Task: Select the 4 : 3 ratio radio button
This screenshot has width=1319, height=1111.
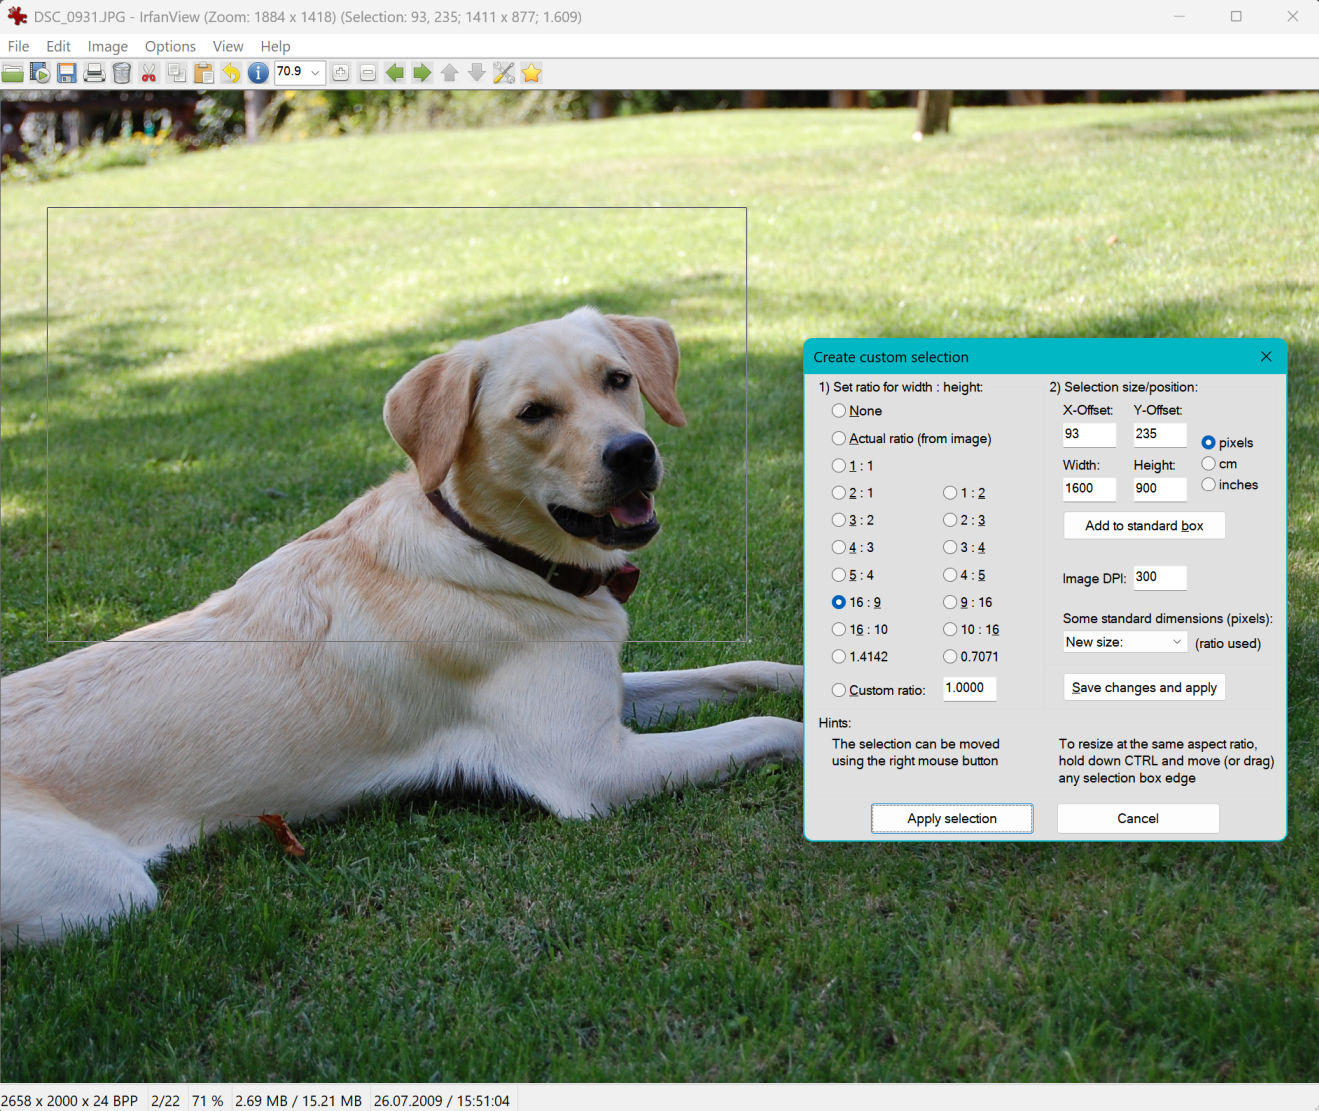Action: [x=839, y=547]
